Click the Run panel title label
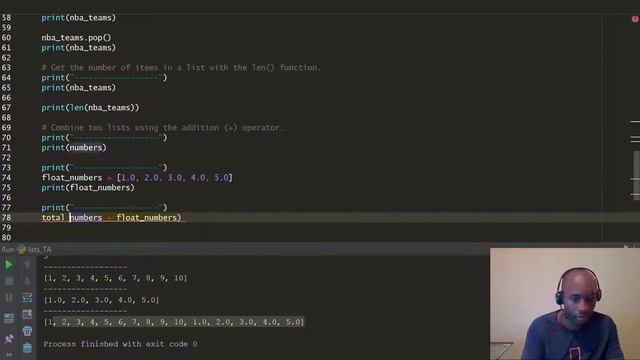Screen dimensions: 640x360 point(7,249)
